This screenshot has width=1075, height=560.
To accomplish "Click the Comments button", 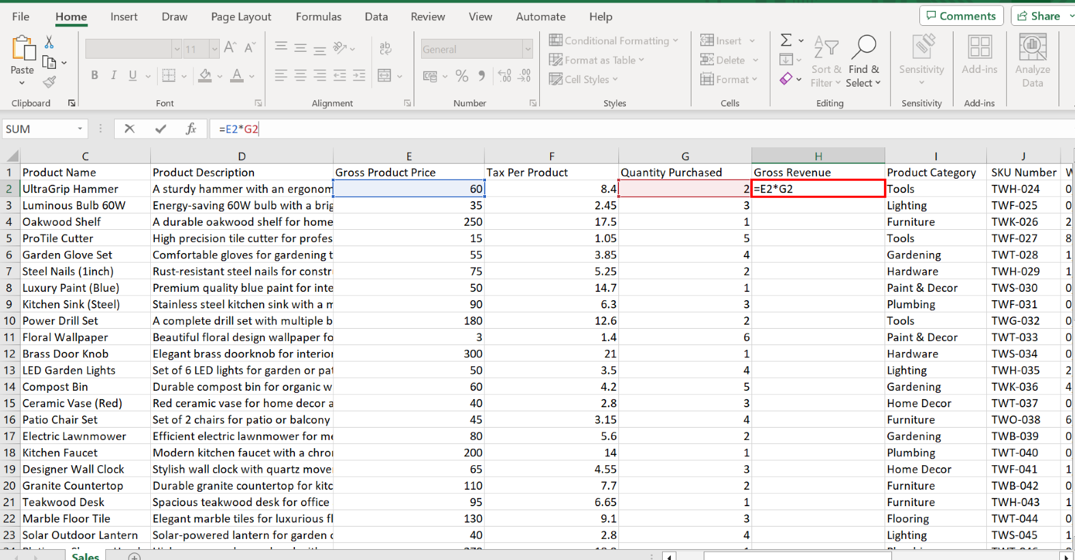I will tap(961, 16).
